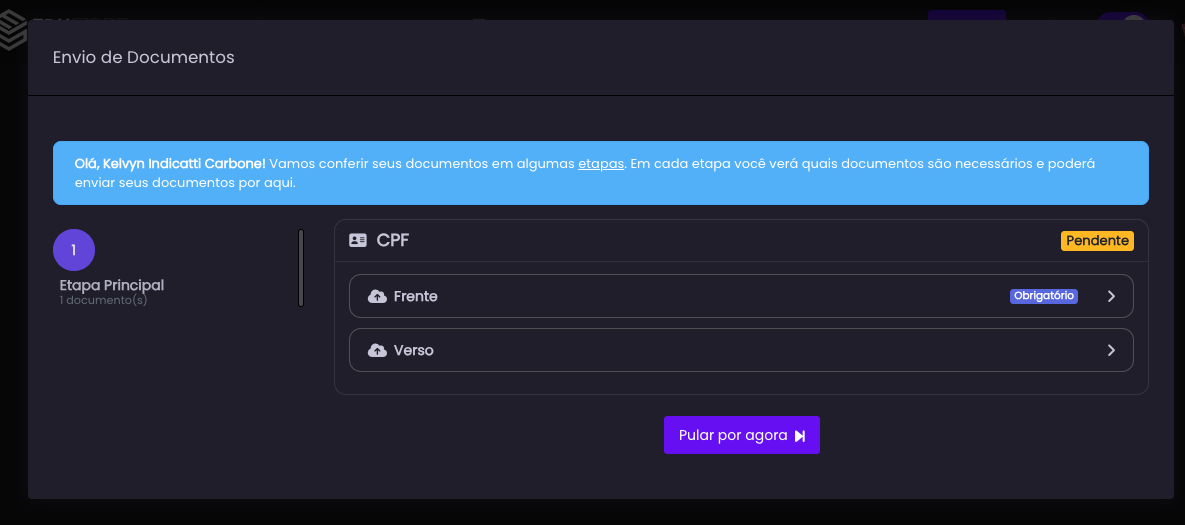1185x525 pixels.
Task: Click the cloud upload icon beside Verso
Action: [377, 351]
